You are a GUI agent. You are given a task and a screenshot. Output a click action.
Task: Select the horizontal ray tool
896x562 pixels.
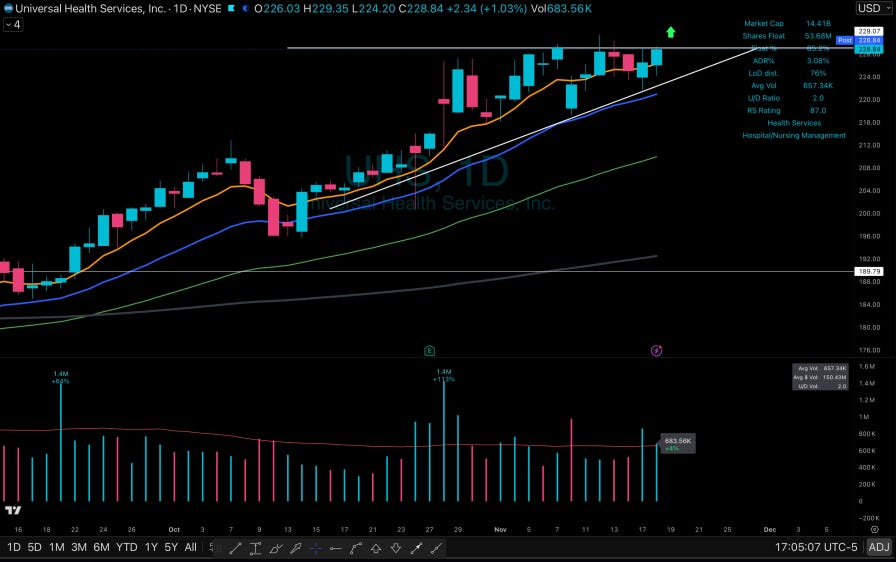[x=335, y=549]
